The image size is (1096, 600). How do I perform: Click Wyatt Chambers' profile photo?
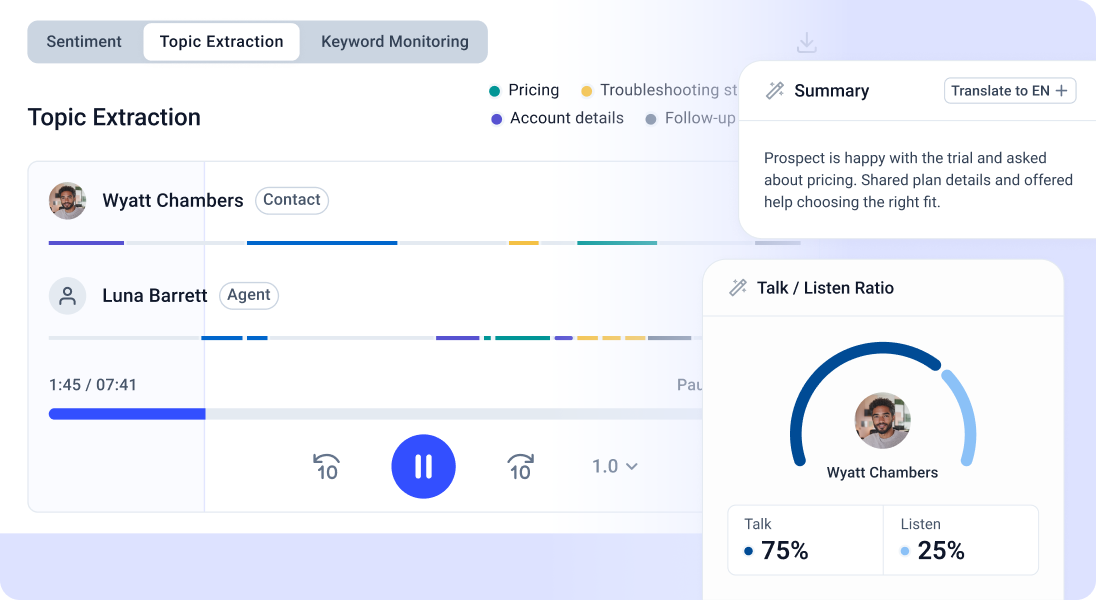tap(67, 201)
